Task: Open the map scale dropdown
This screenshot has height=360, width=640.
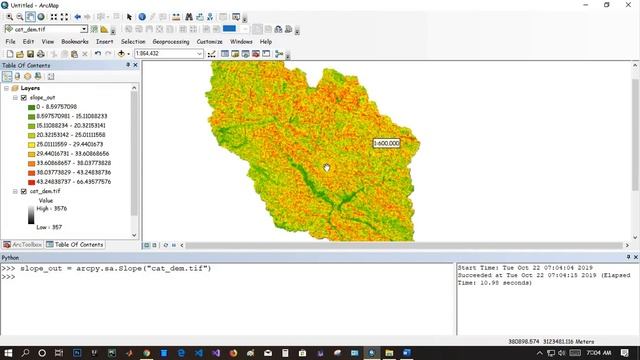Action: point(199,54)
